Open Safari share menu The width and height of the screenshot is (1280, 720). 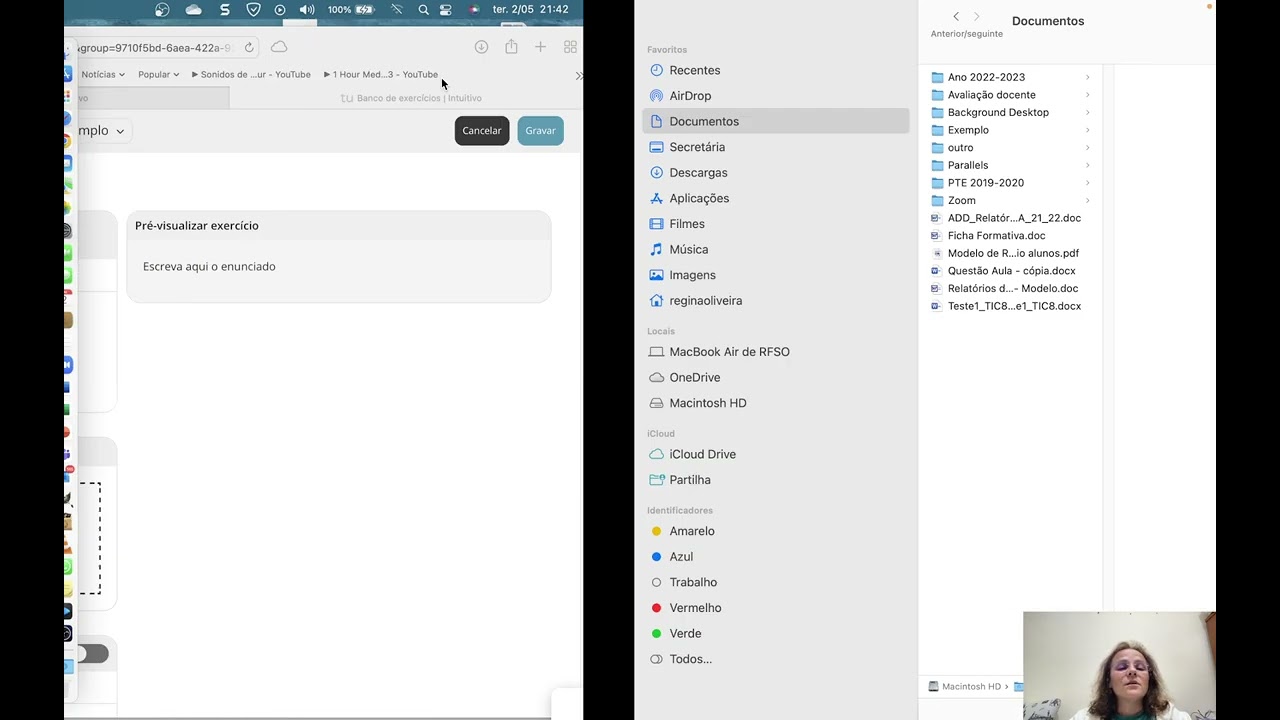pyautogui.click(x=511, y=47)
